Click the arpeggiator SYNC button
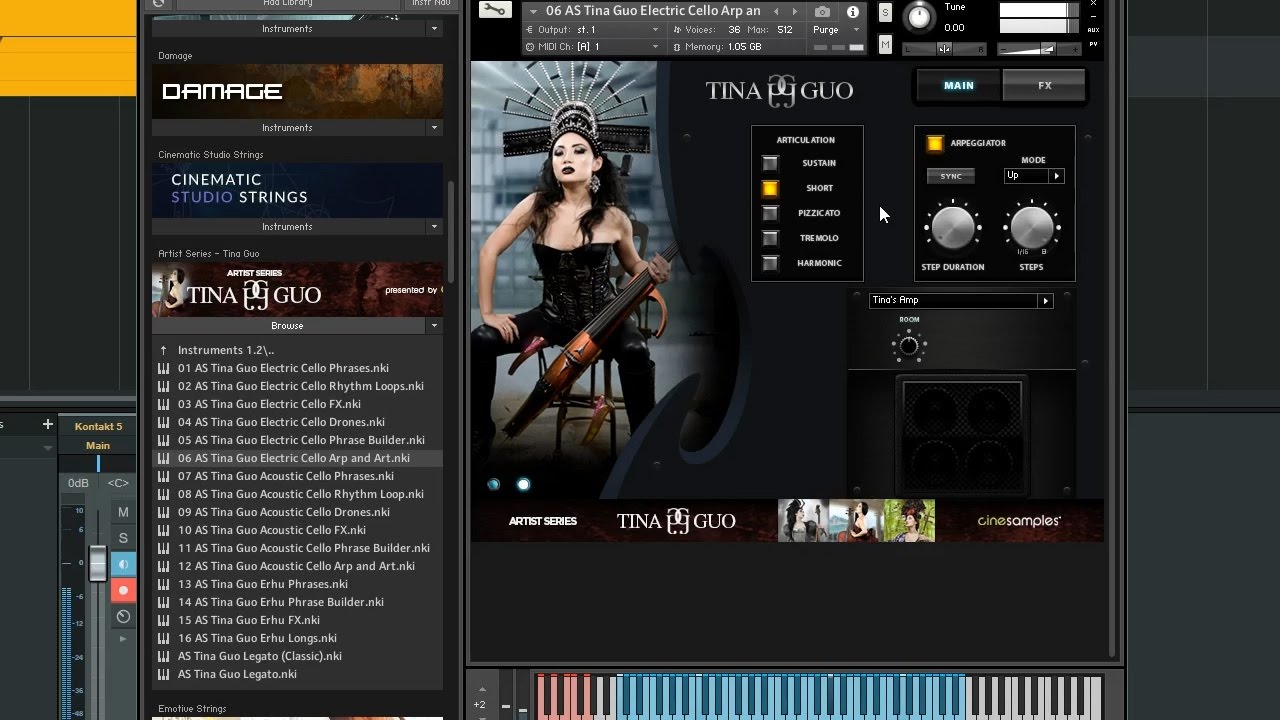 click(x=951, y=176)
